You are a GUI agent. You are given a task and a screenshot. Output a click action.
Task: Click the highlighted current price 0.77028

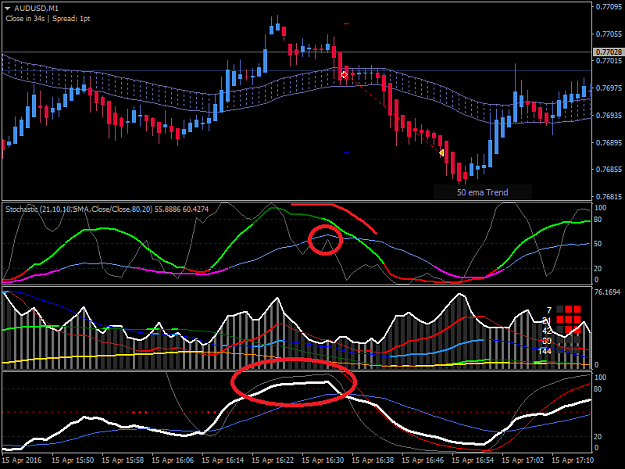pos(608,52)
